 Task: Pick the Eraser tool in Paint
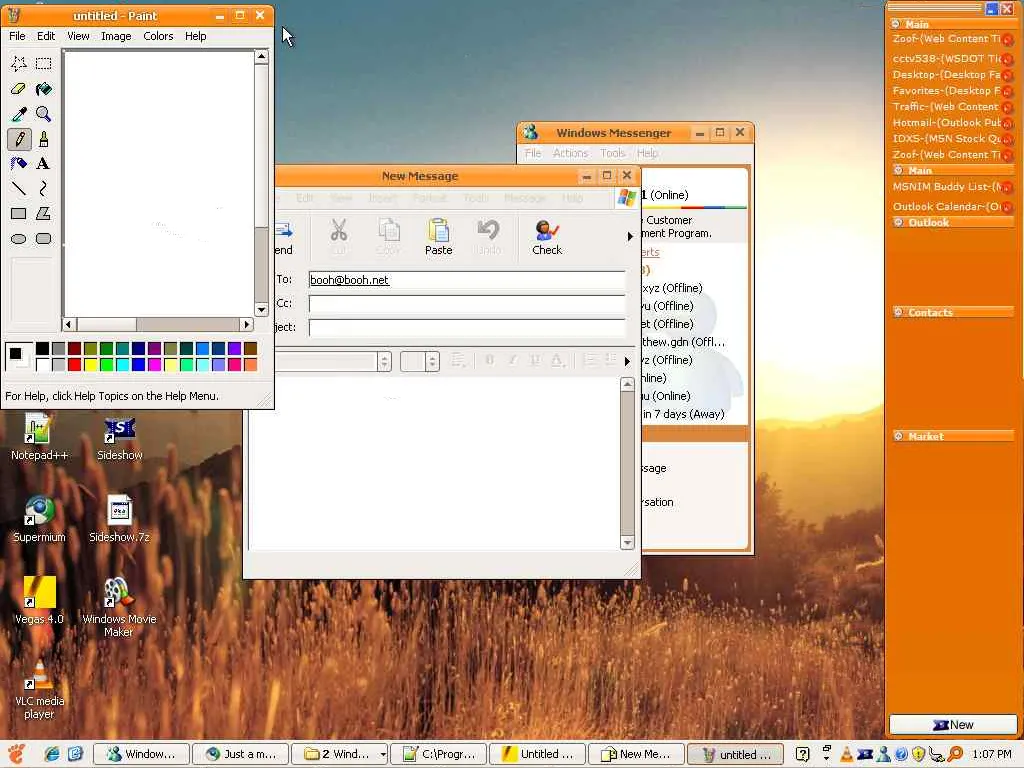click(x=19, y=89)
